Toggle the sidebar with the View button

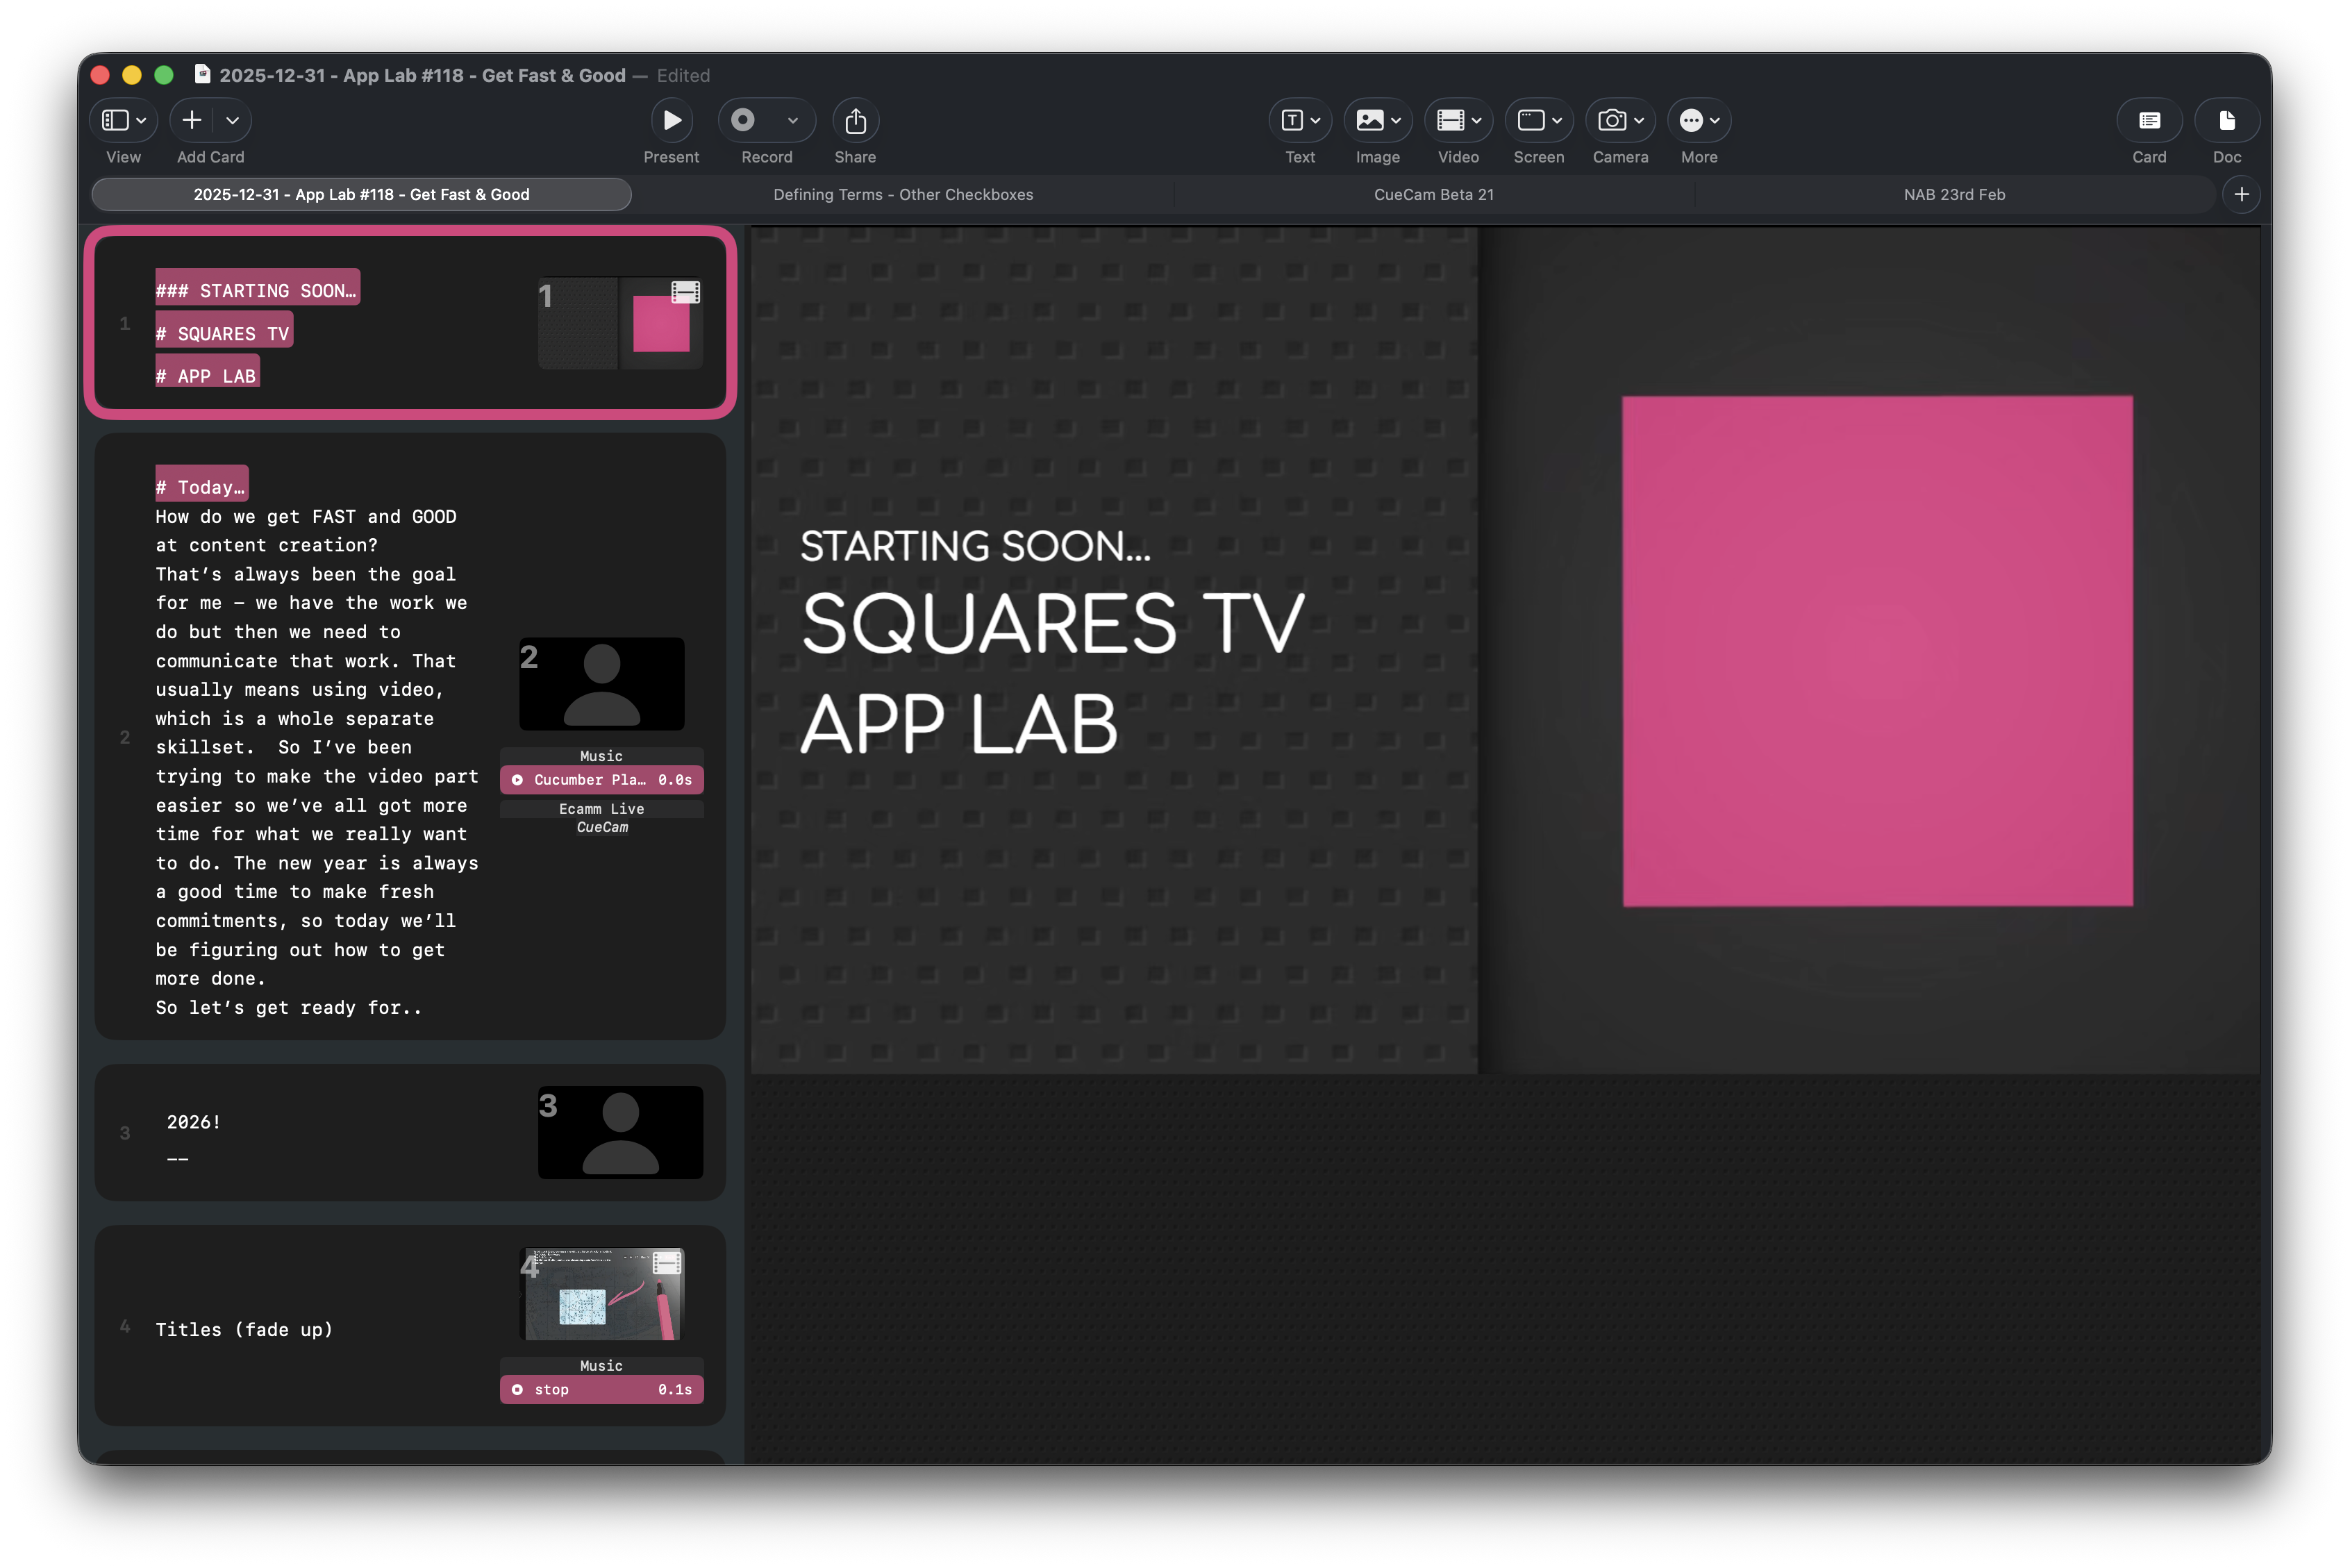(x=116, y=120)
